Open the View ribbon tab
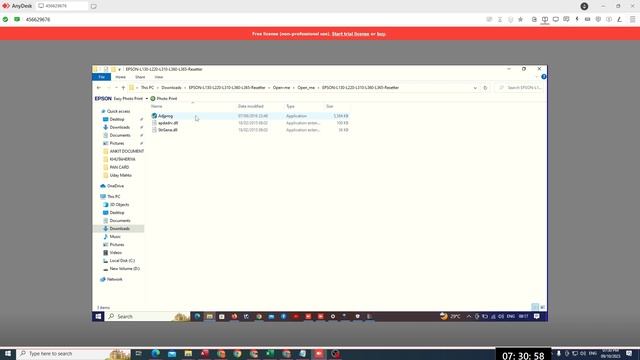This screenshot has width=640, height=360. [159, 77]
